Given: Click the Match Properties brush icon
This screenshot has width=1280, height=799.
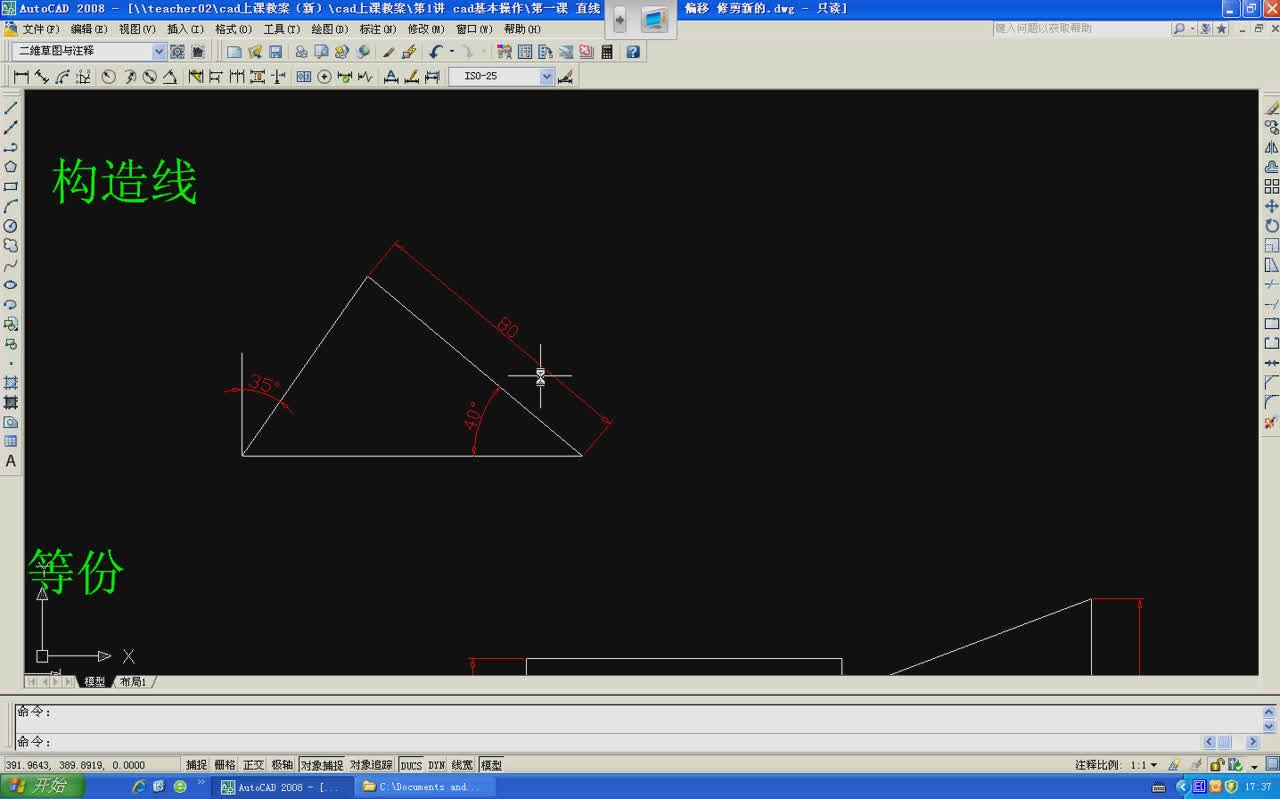Looking at the screenshot, I should [x=389, y=51].
